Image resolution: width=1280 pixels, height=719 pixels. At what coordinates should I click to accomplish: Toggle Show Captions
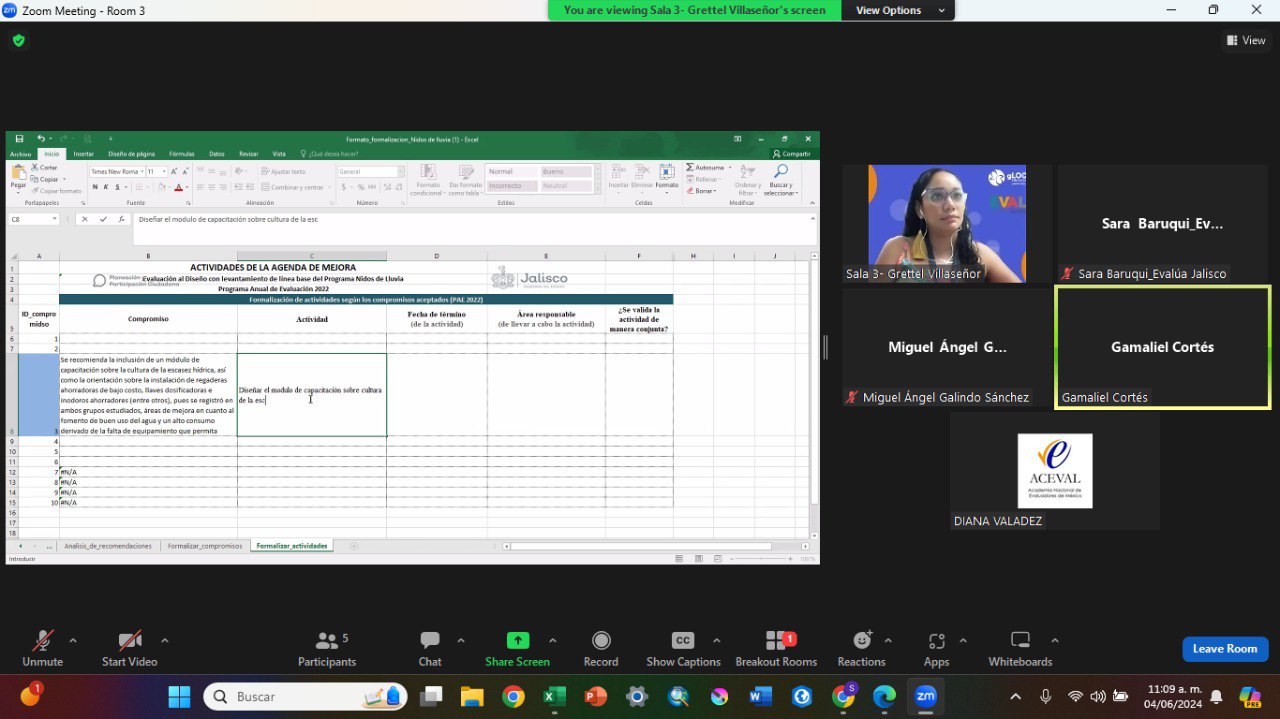tap(683, 648)
